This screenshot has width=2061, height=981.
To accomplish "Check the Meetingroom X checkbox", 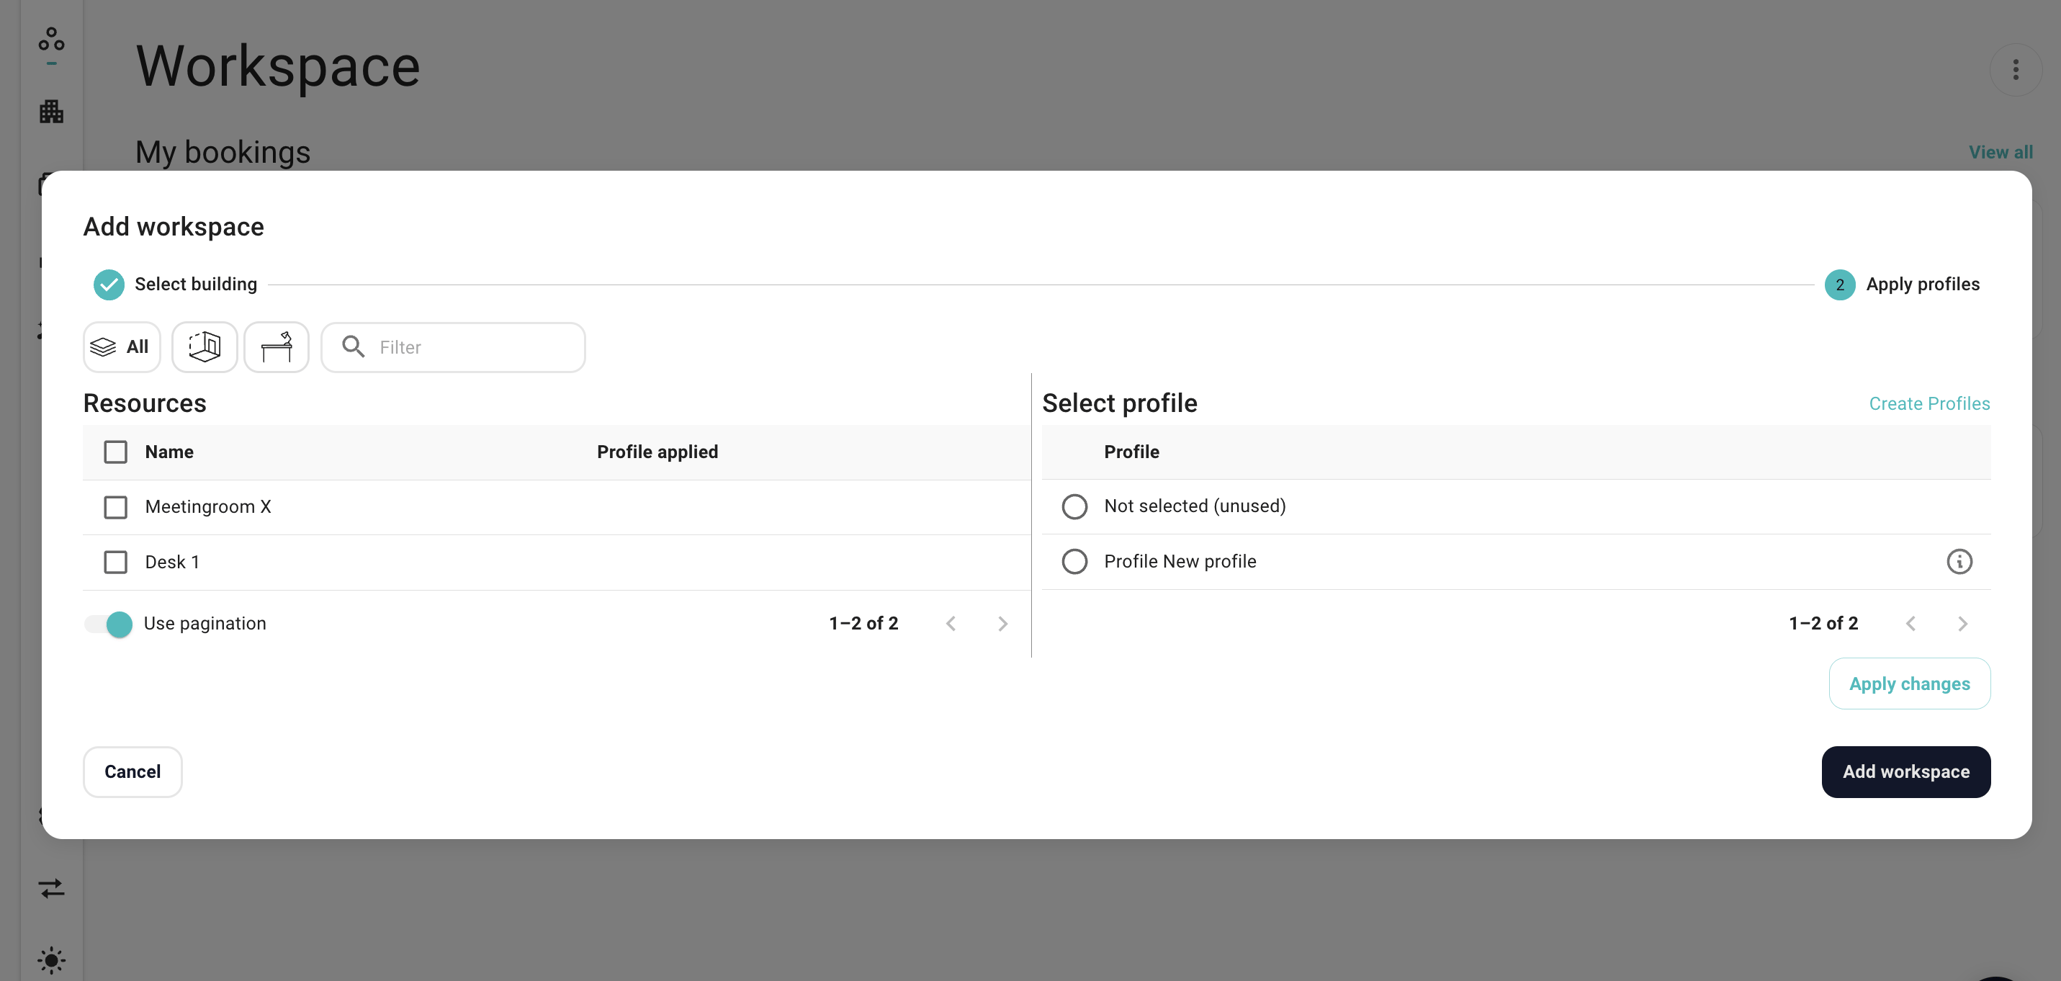I will coord(116,507).
